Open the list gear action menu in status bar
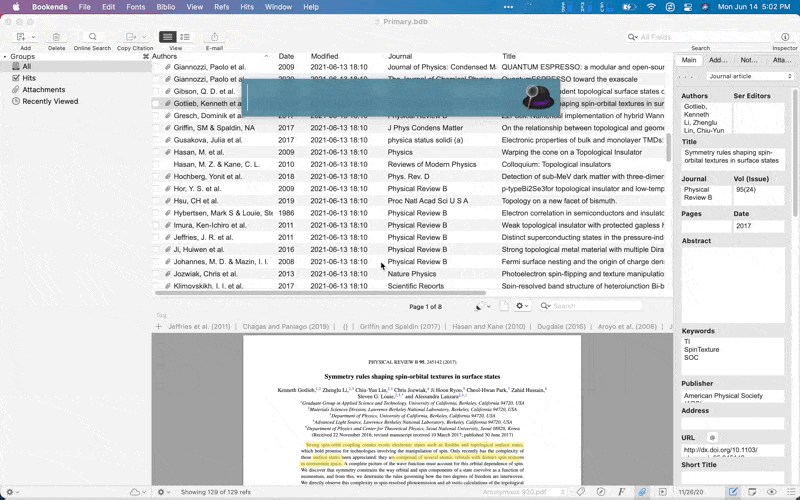Screen dimensions: 800x500 click(x=164, y=492)
